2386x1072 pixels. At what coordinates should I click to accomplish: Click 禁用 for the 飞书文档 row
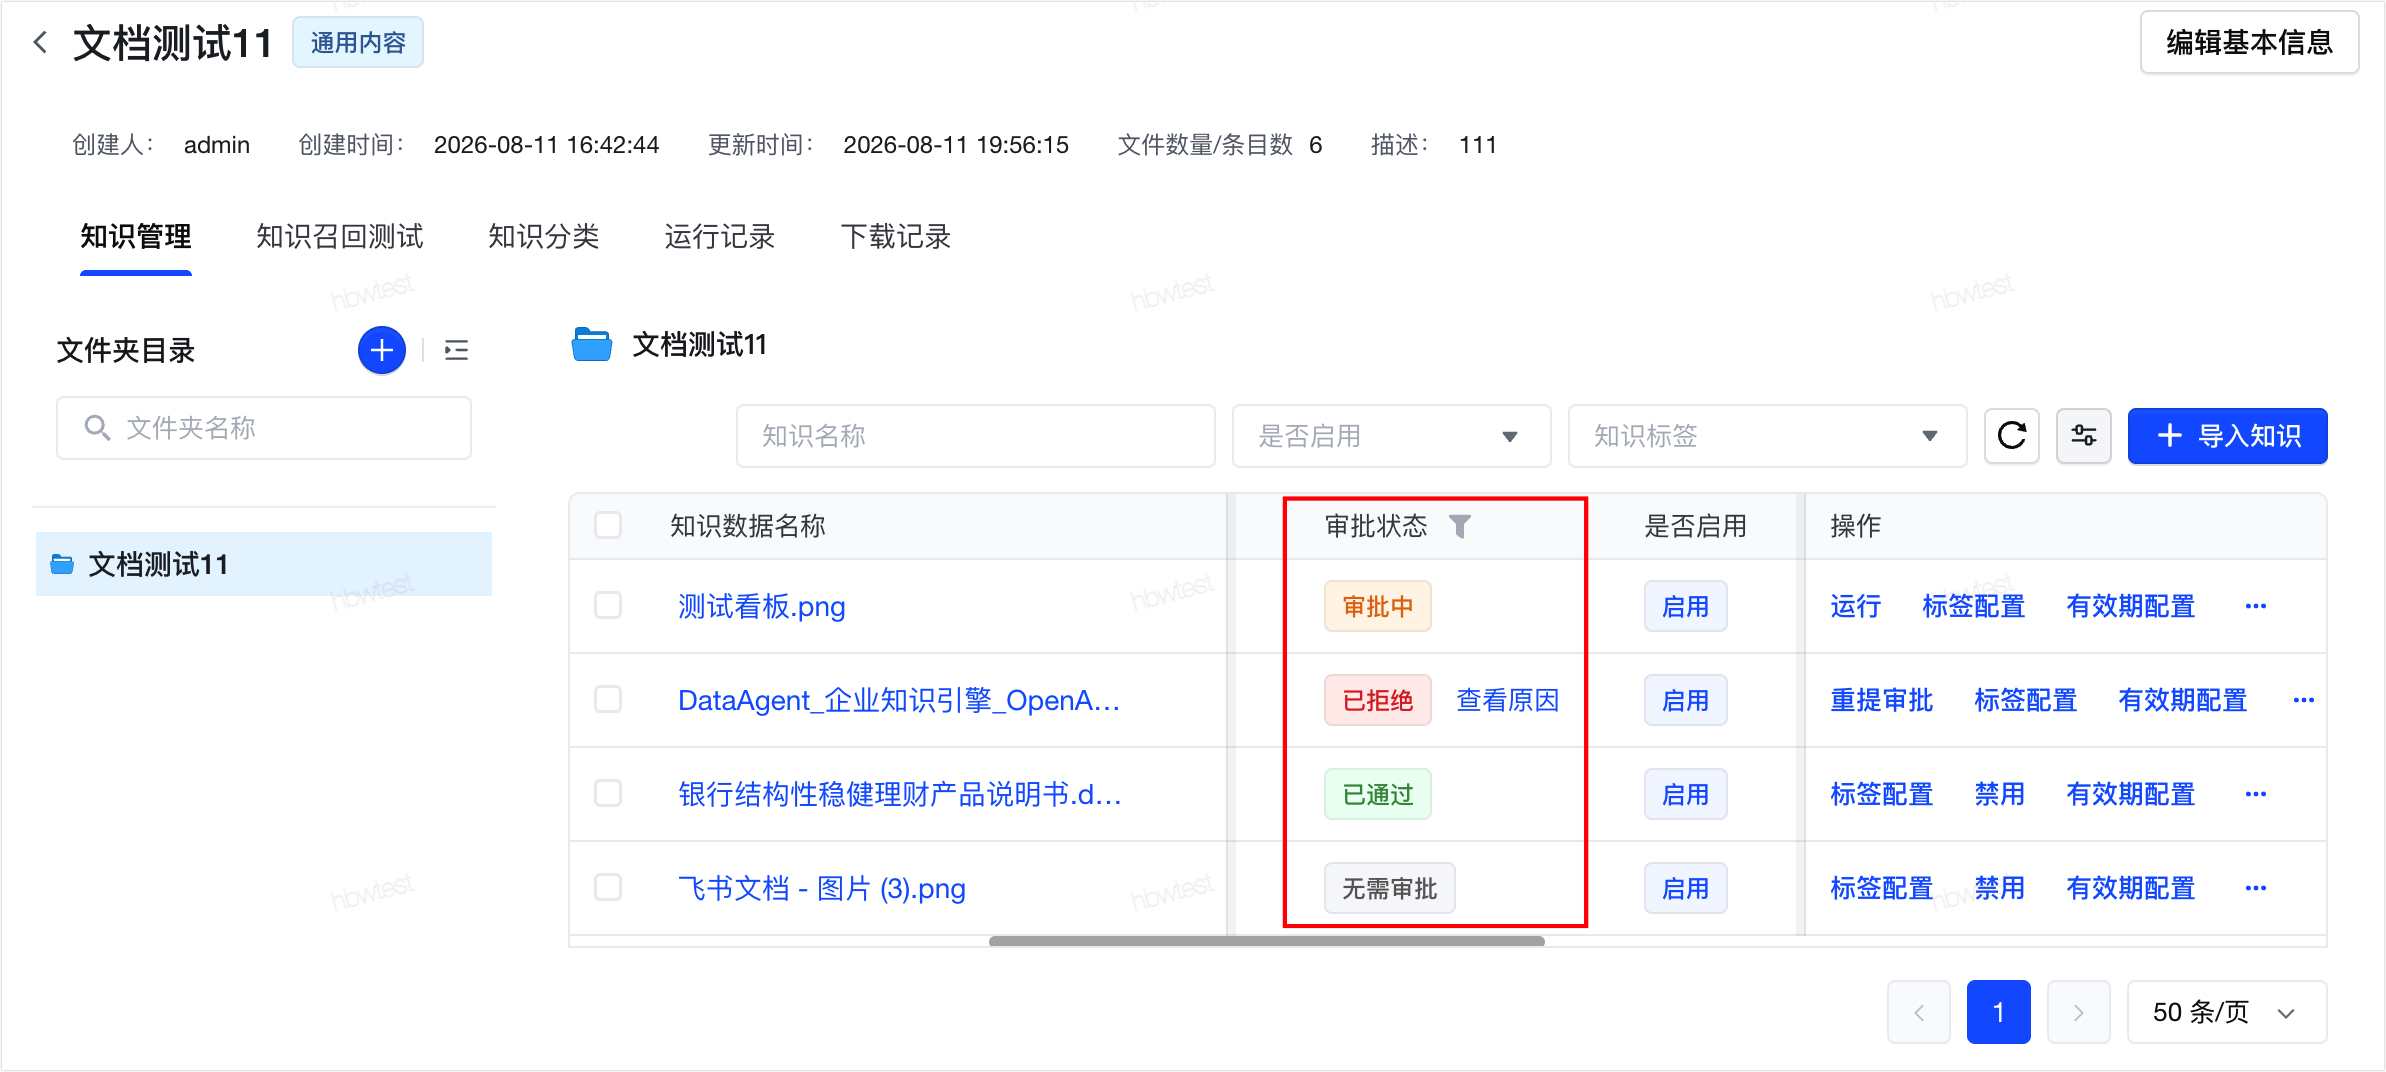coord(1999,888)
